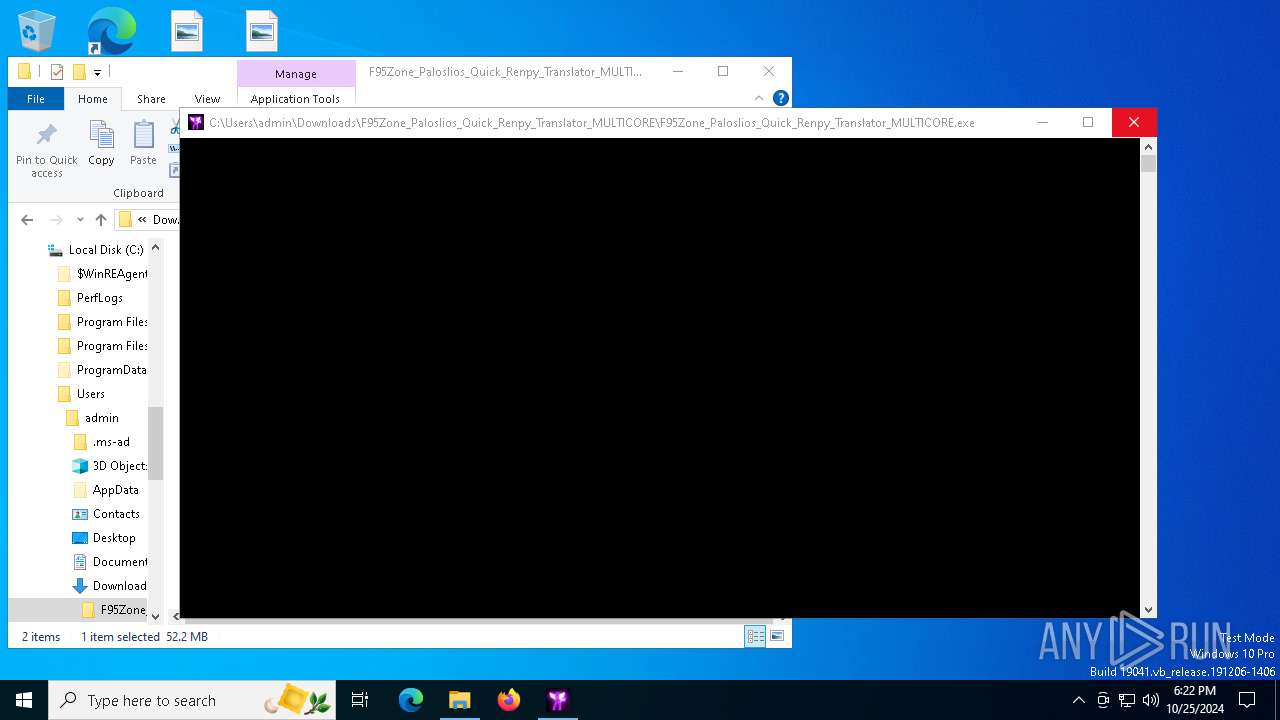Open the Recycle Bin desktop icon
The image size is (1280, 720).
[x=37, y=31]
